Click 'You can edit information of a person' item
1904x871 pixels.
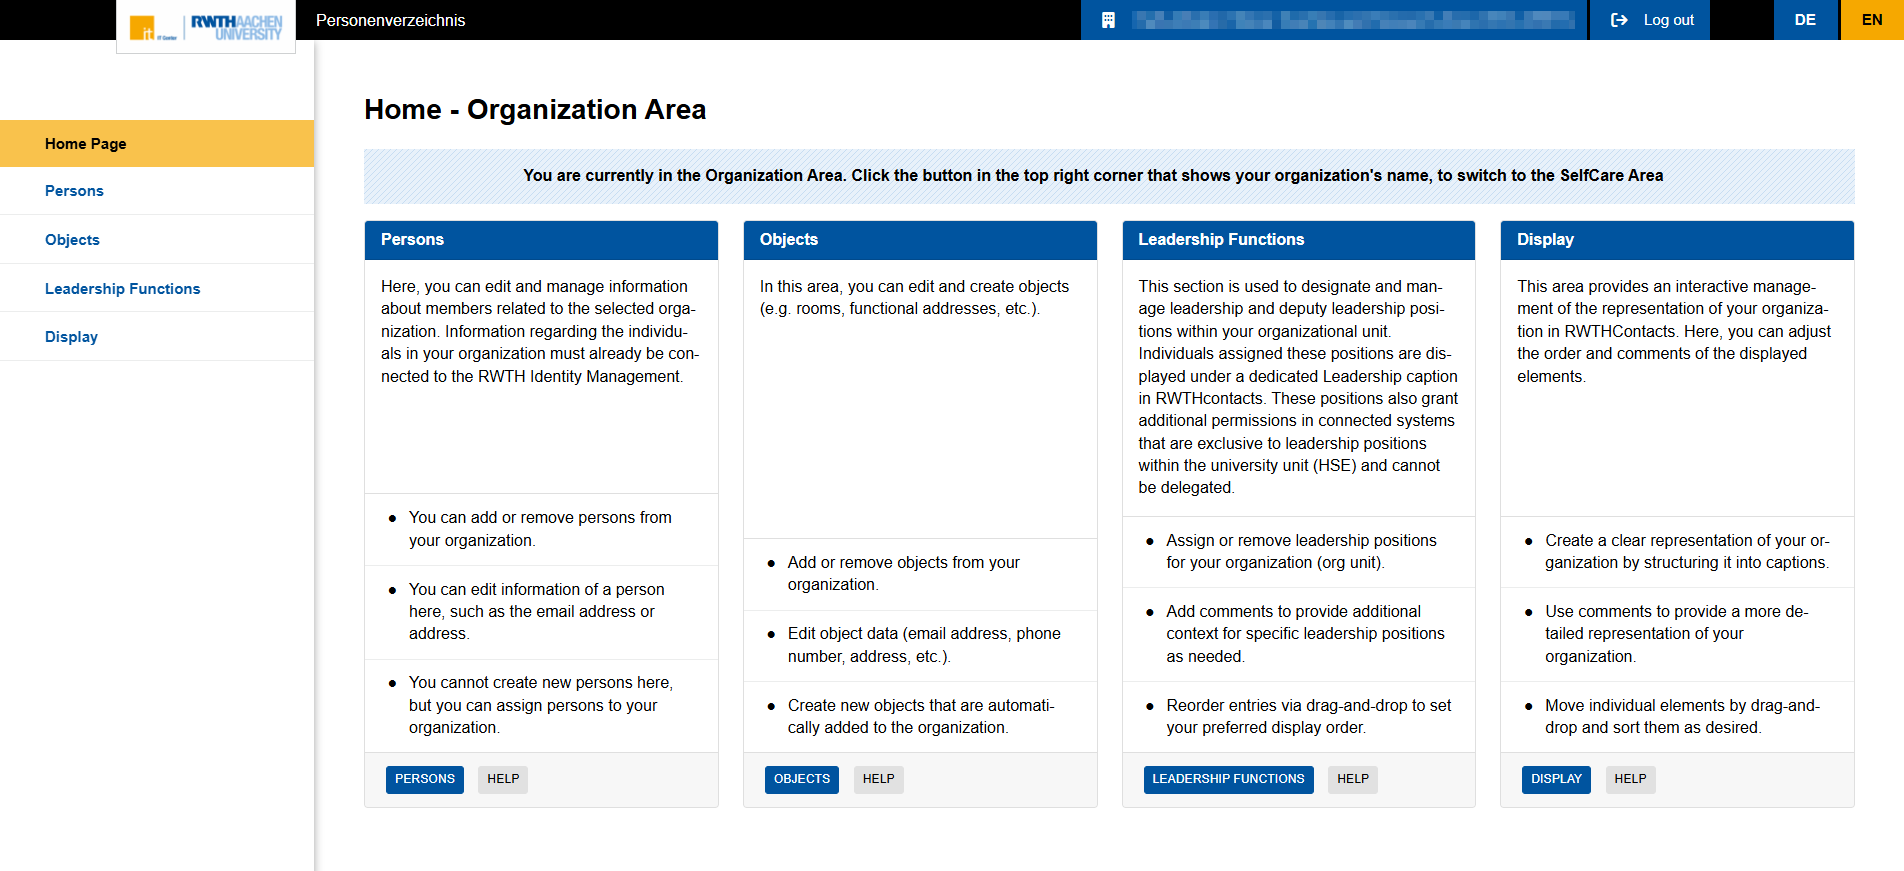(x=541, y=612)
